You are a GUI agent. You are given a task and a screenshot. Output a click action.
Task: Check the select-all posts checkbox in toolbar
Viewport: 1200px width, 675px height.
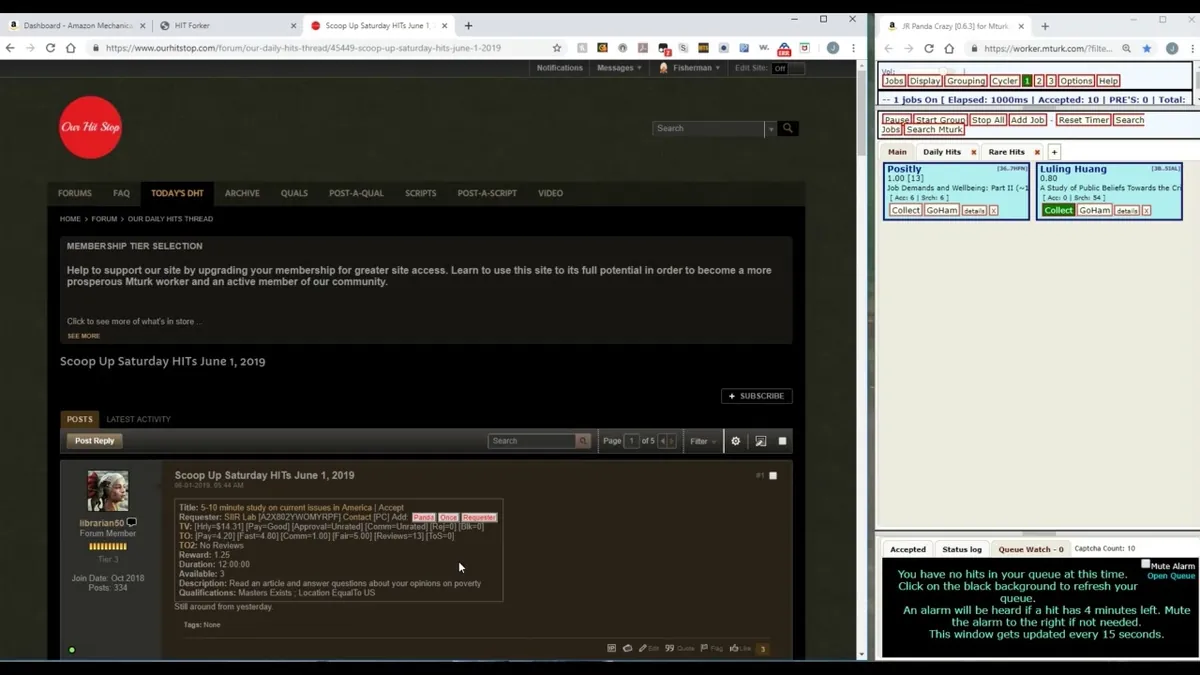[782, 441]
